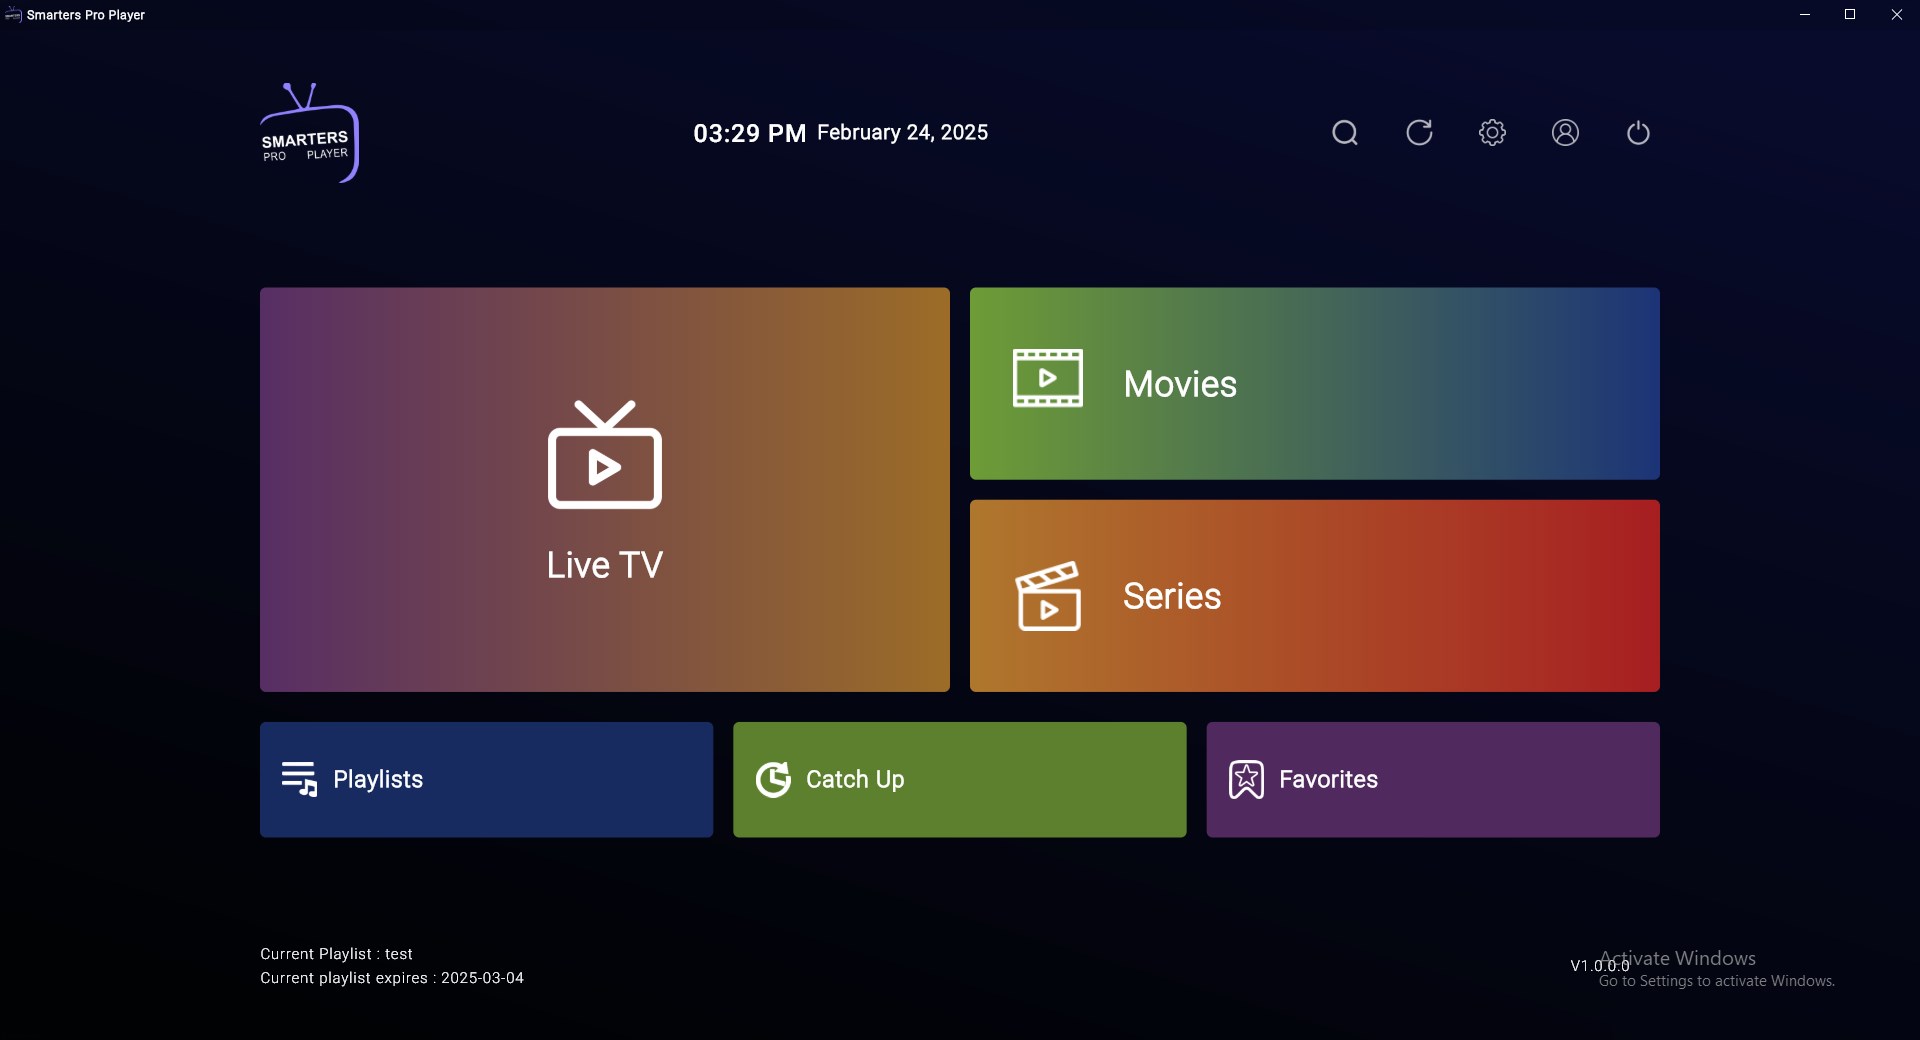View your Favorites collection
The width and height of the screenshot is (1920, 1040).
click(x=1432, y=779)
